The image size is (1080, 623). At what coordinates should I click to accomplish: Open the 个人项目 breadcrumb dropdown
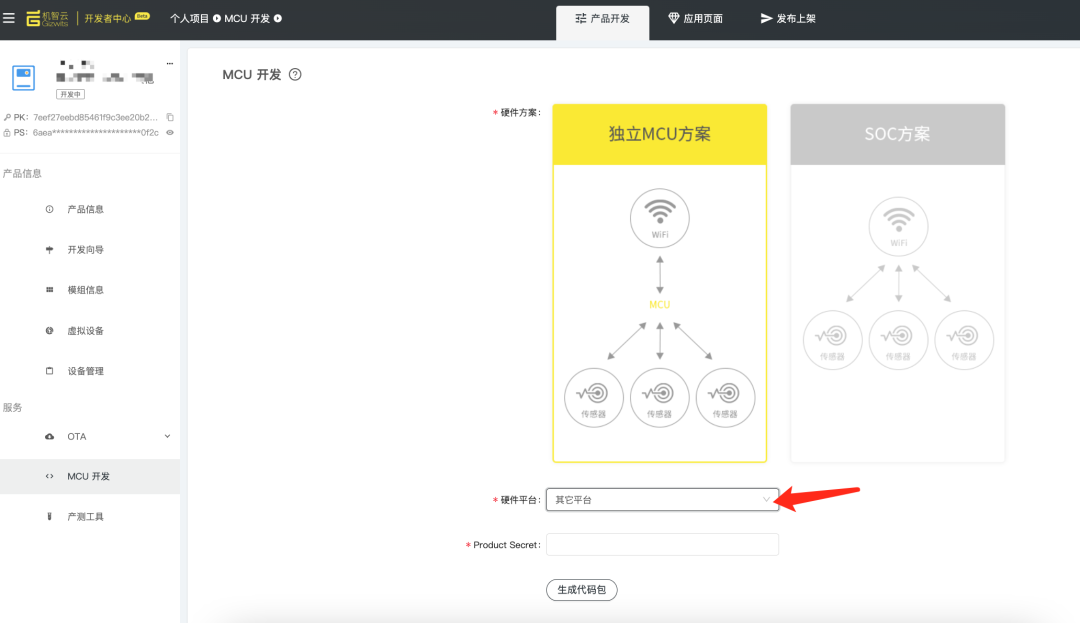click(195, 19)
